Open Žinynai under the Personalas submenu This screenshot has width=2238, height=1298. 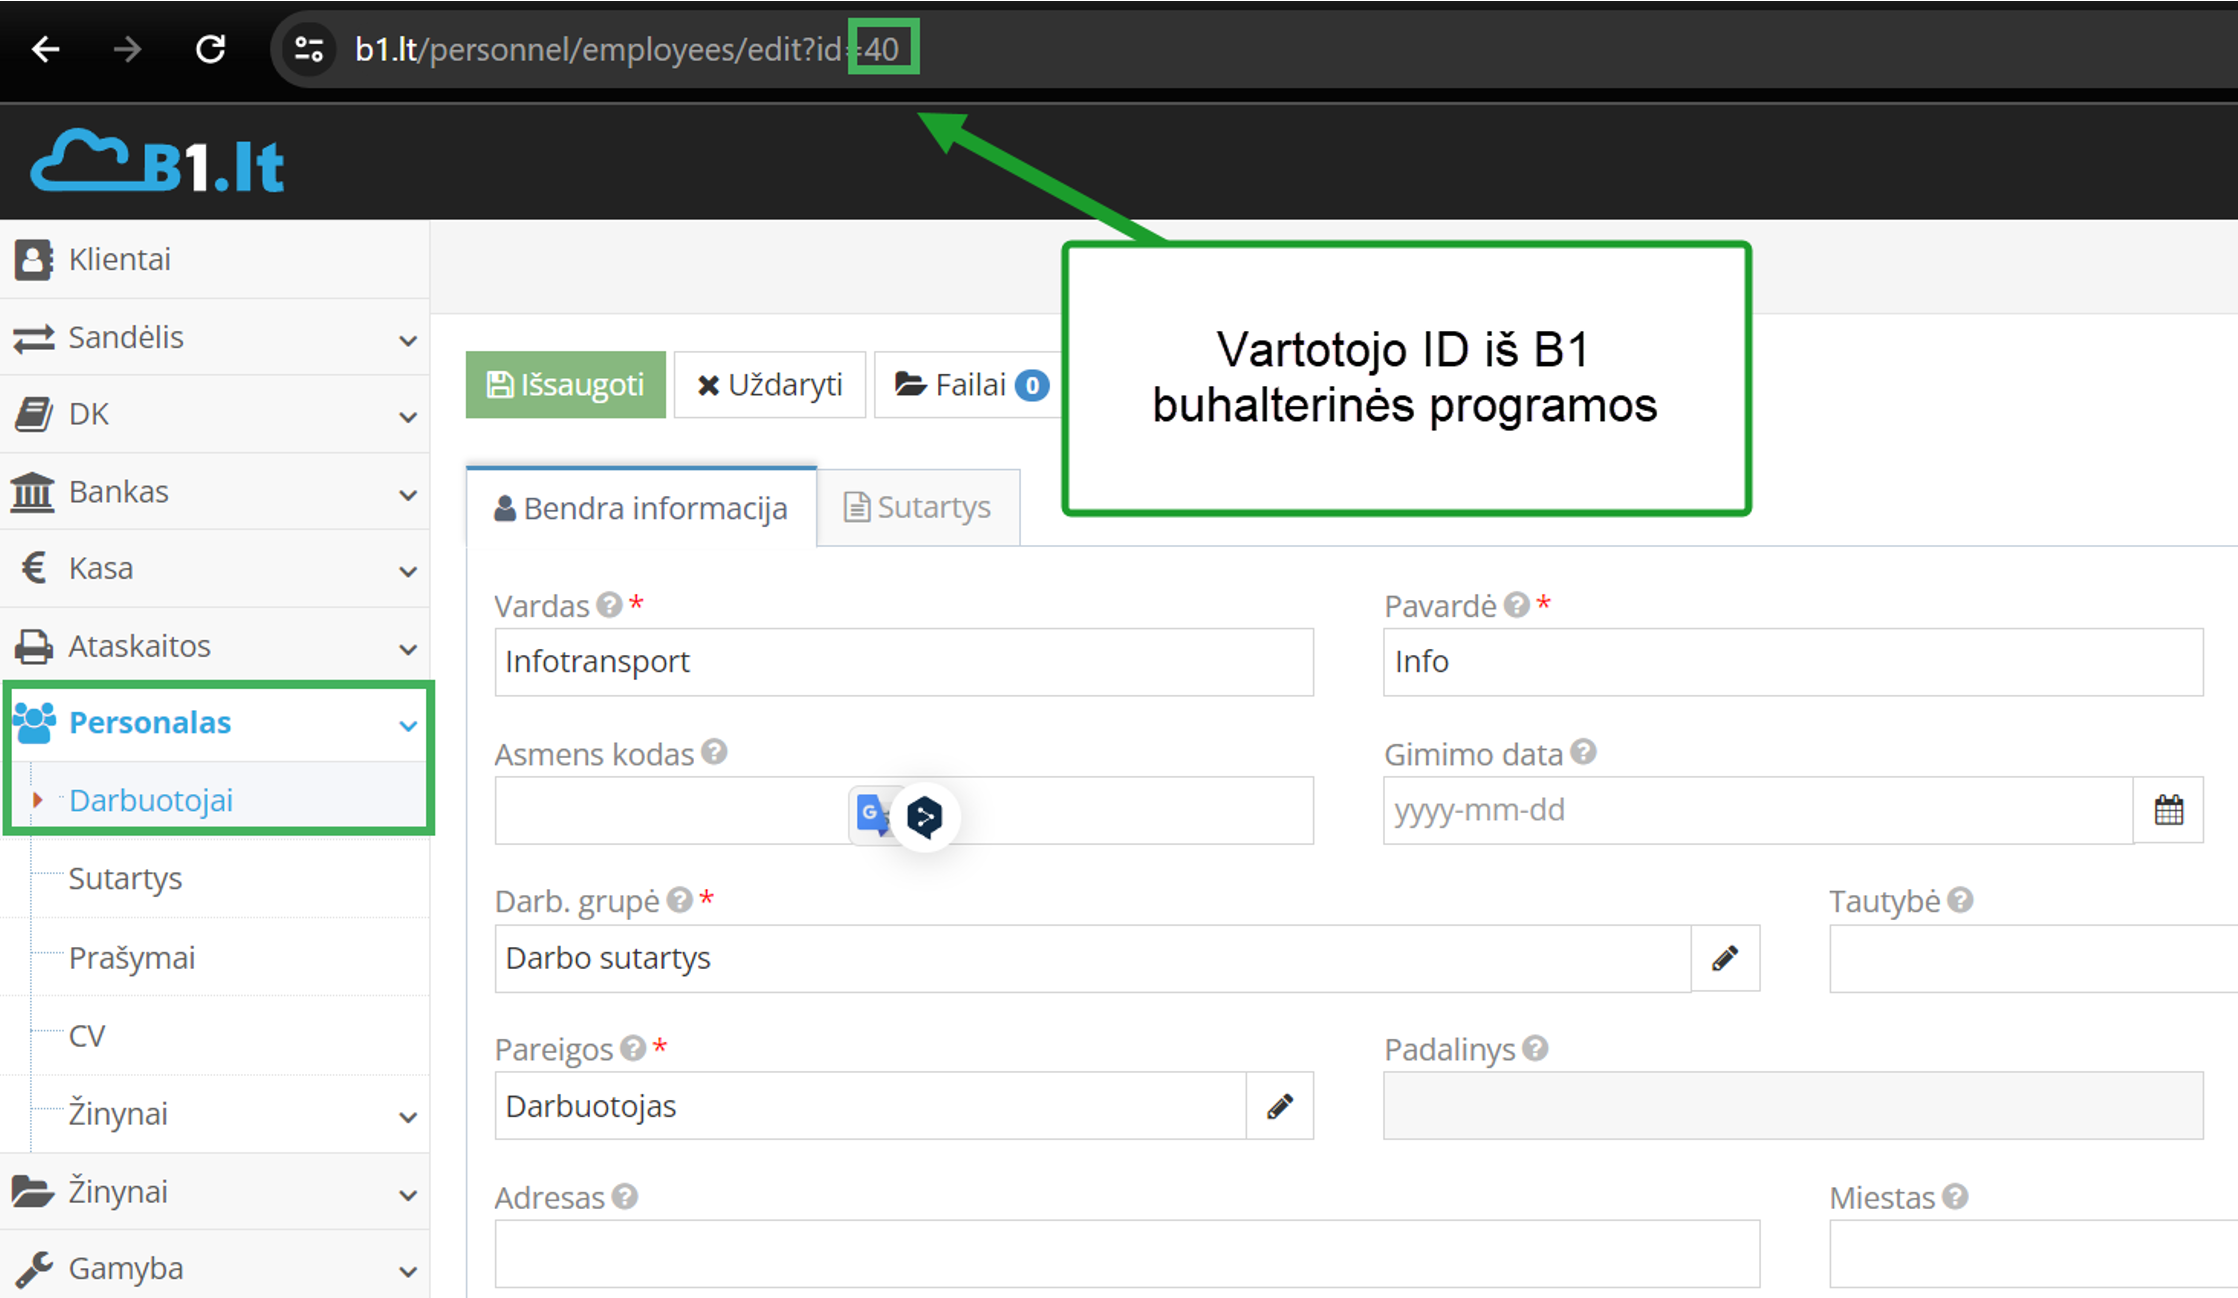(x=118, y=1114)
